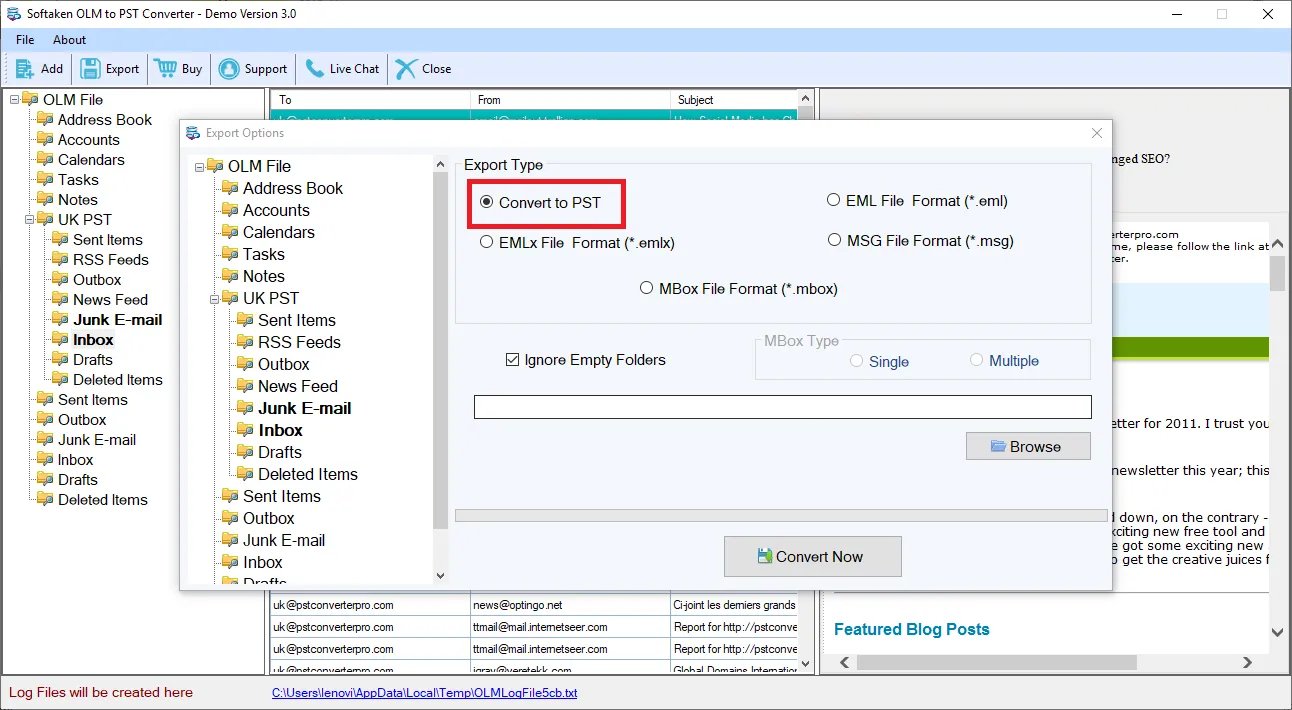Select Tasks folder icon in main window tree

[x=45, y=180]
